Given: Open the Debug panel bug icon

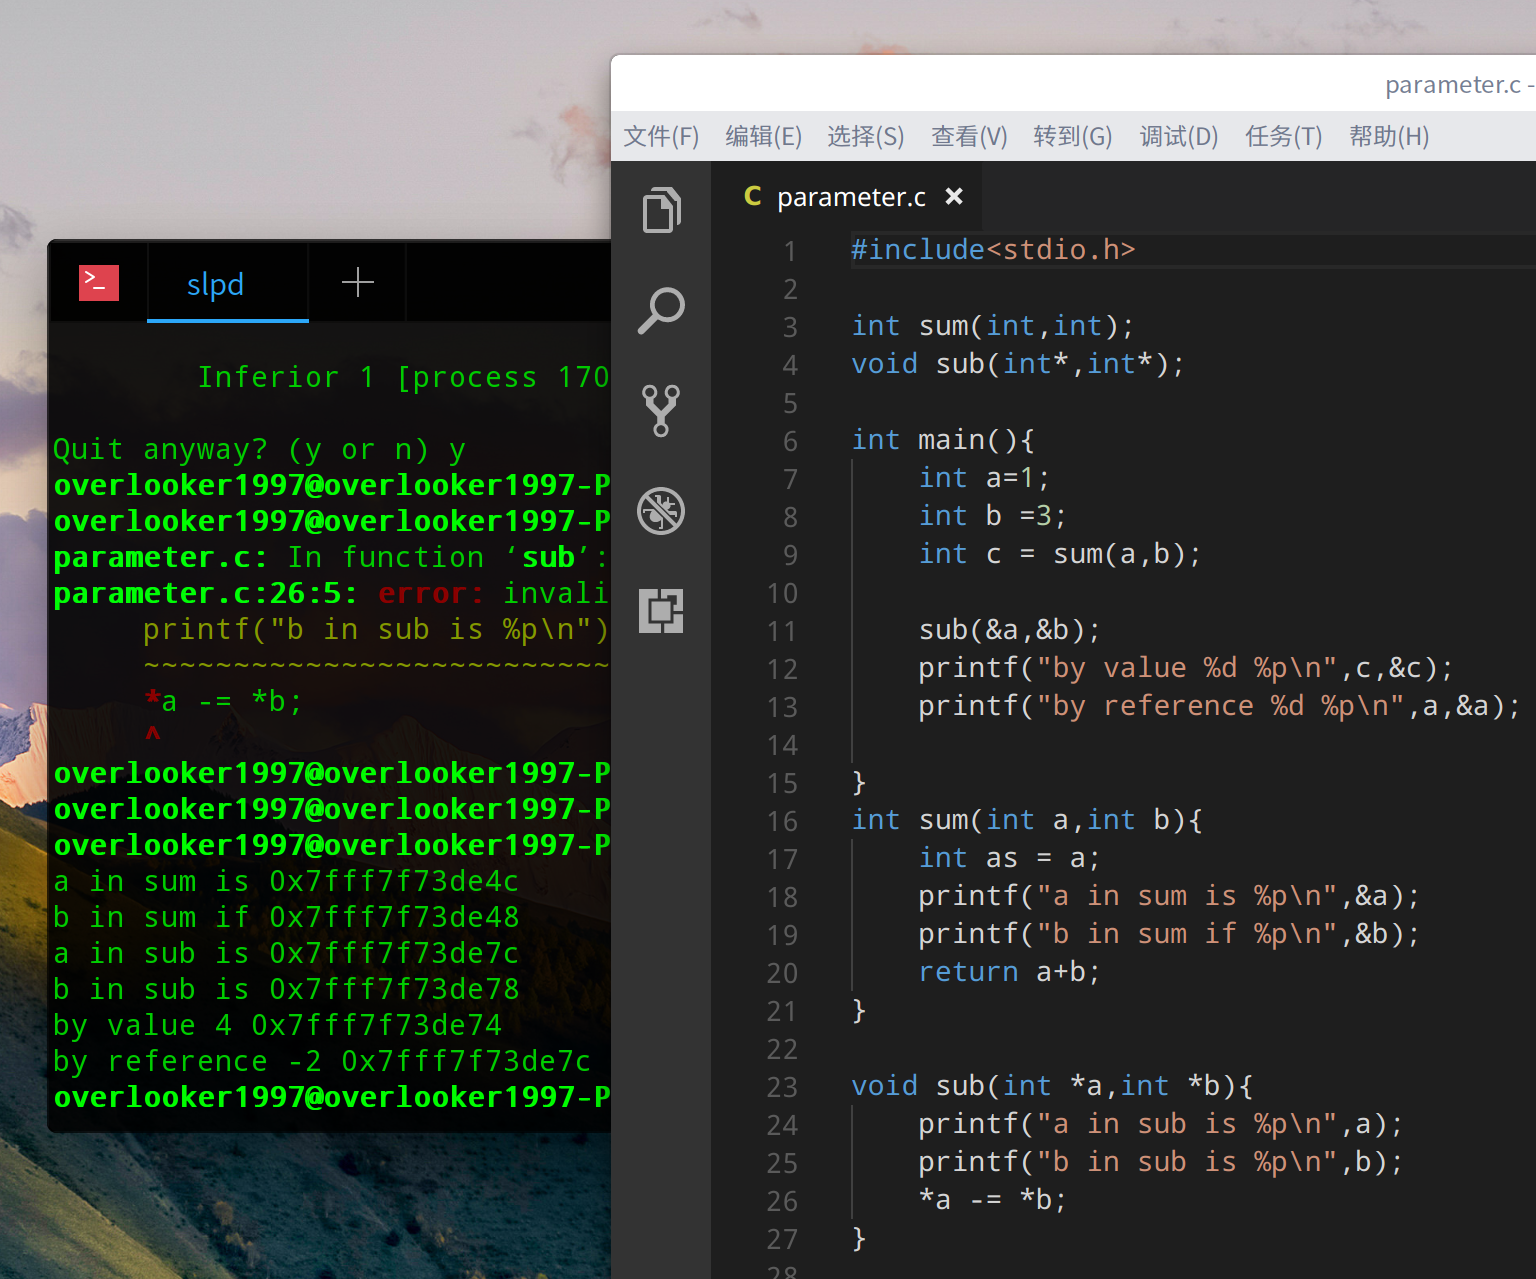Looking at the screenshot, I should click(x=661, y=511).
